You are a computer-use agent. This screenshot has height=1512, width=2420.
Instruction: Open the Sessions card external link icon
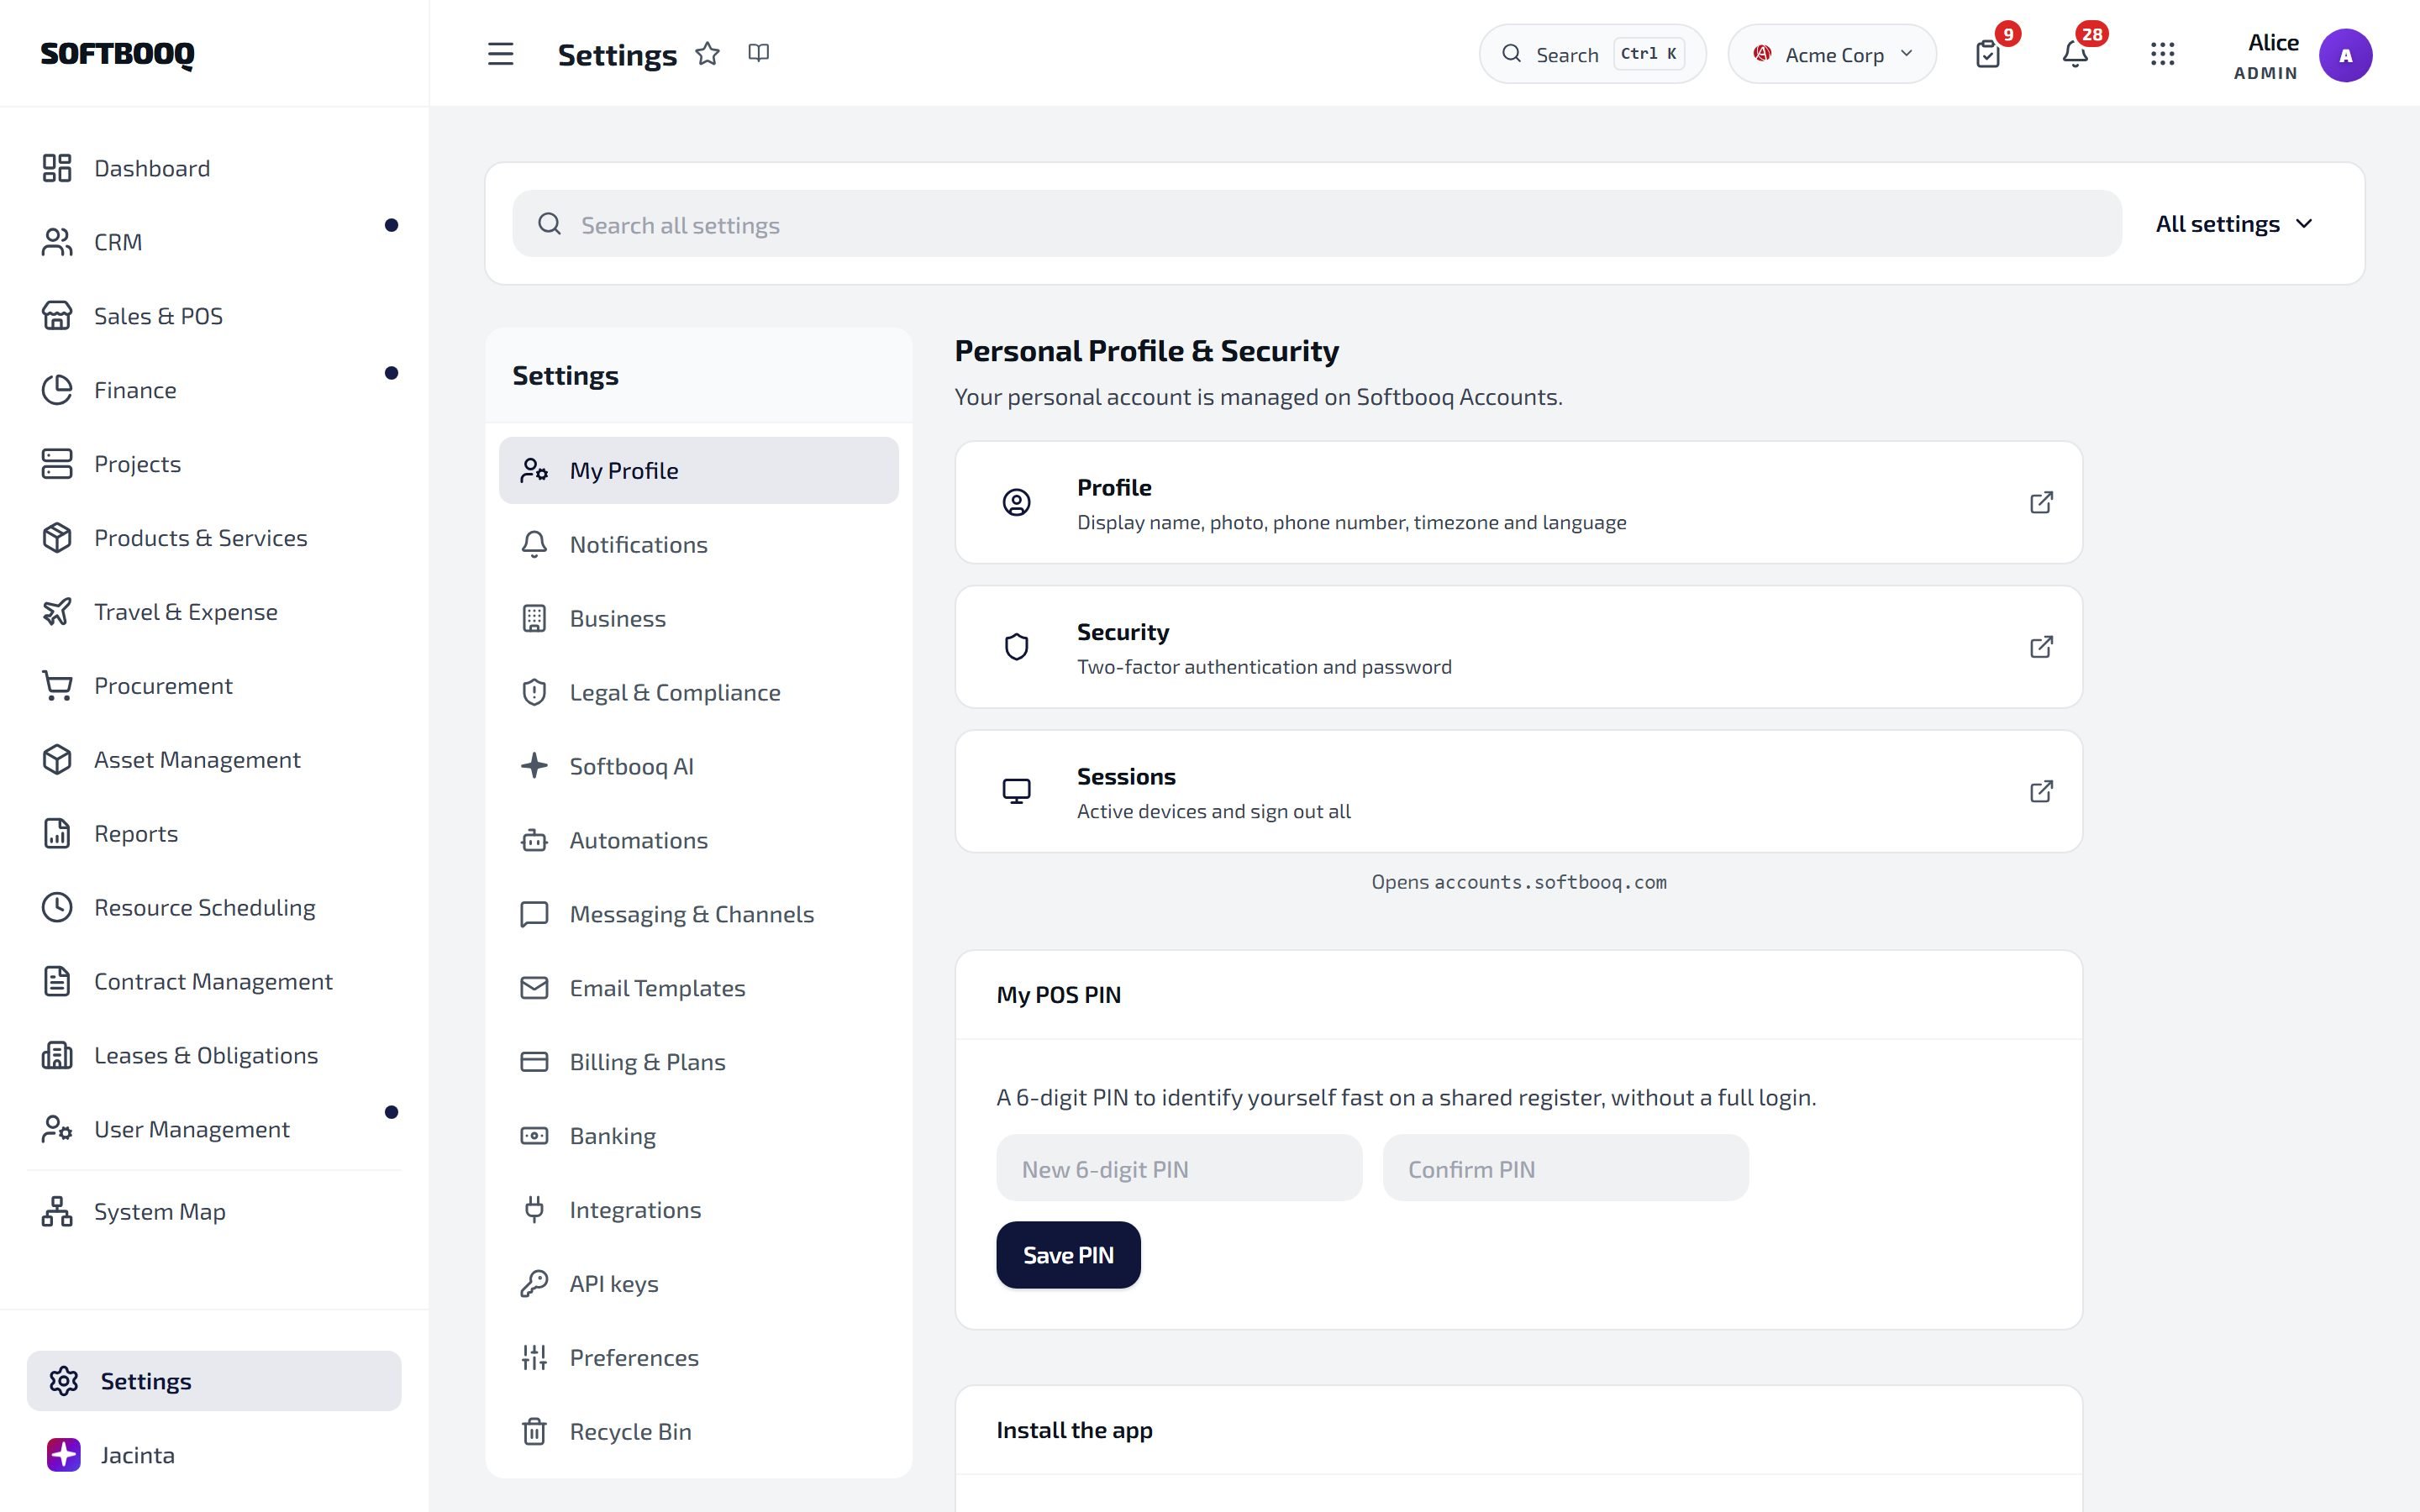coord(2041,791)
